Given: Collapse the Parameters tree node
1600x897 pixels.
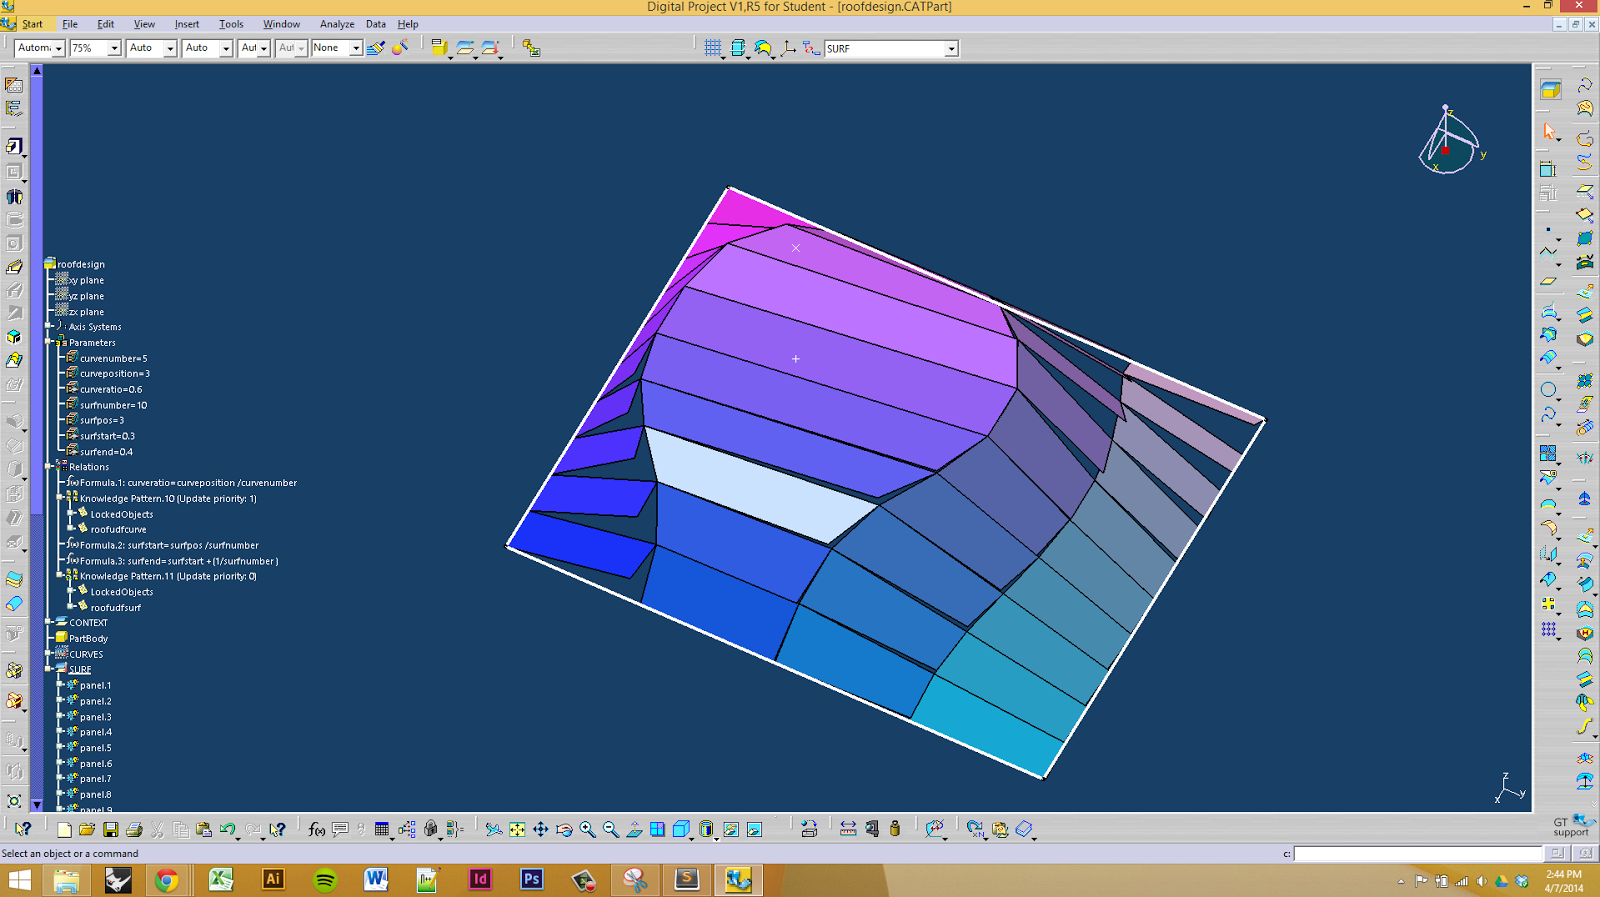Looking at the screenshot, I should [x=49, y=342].
